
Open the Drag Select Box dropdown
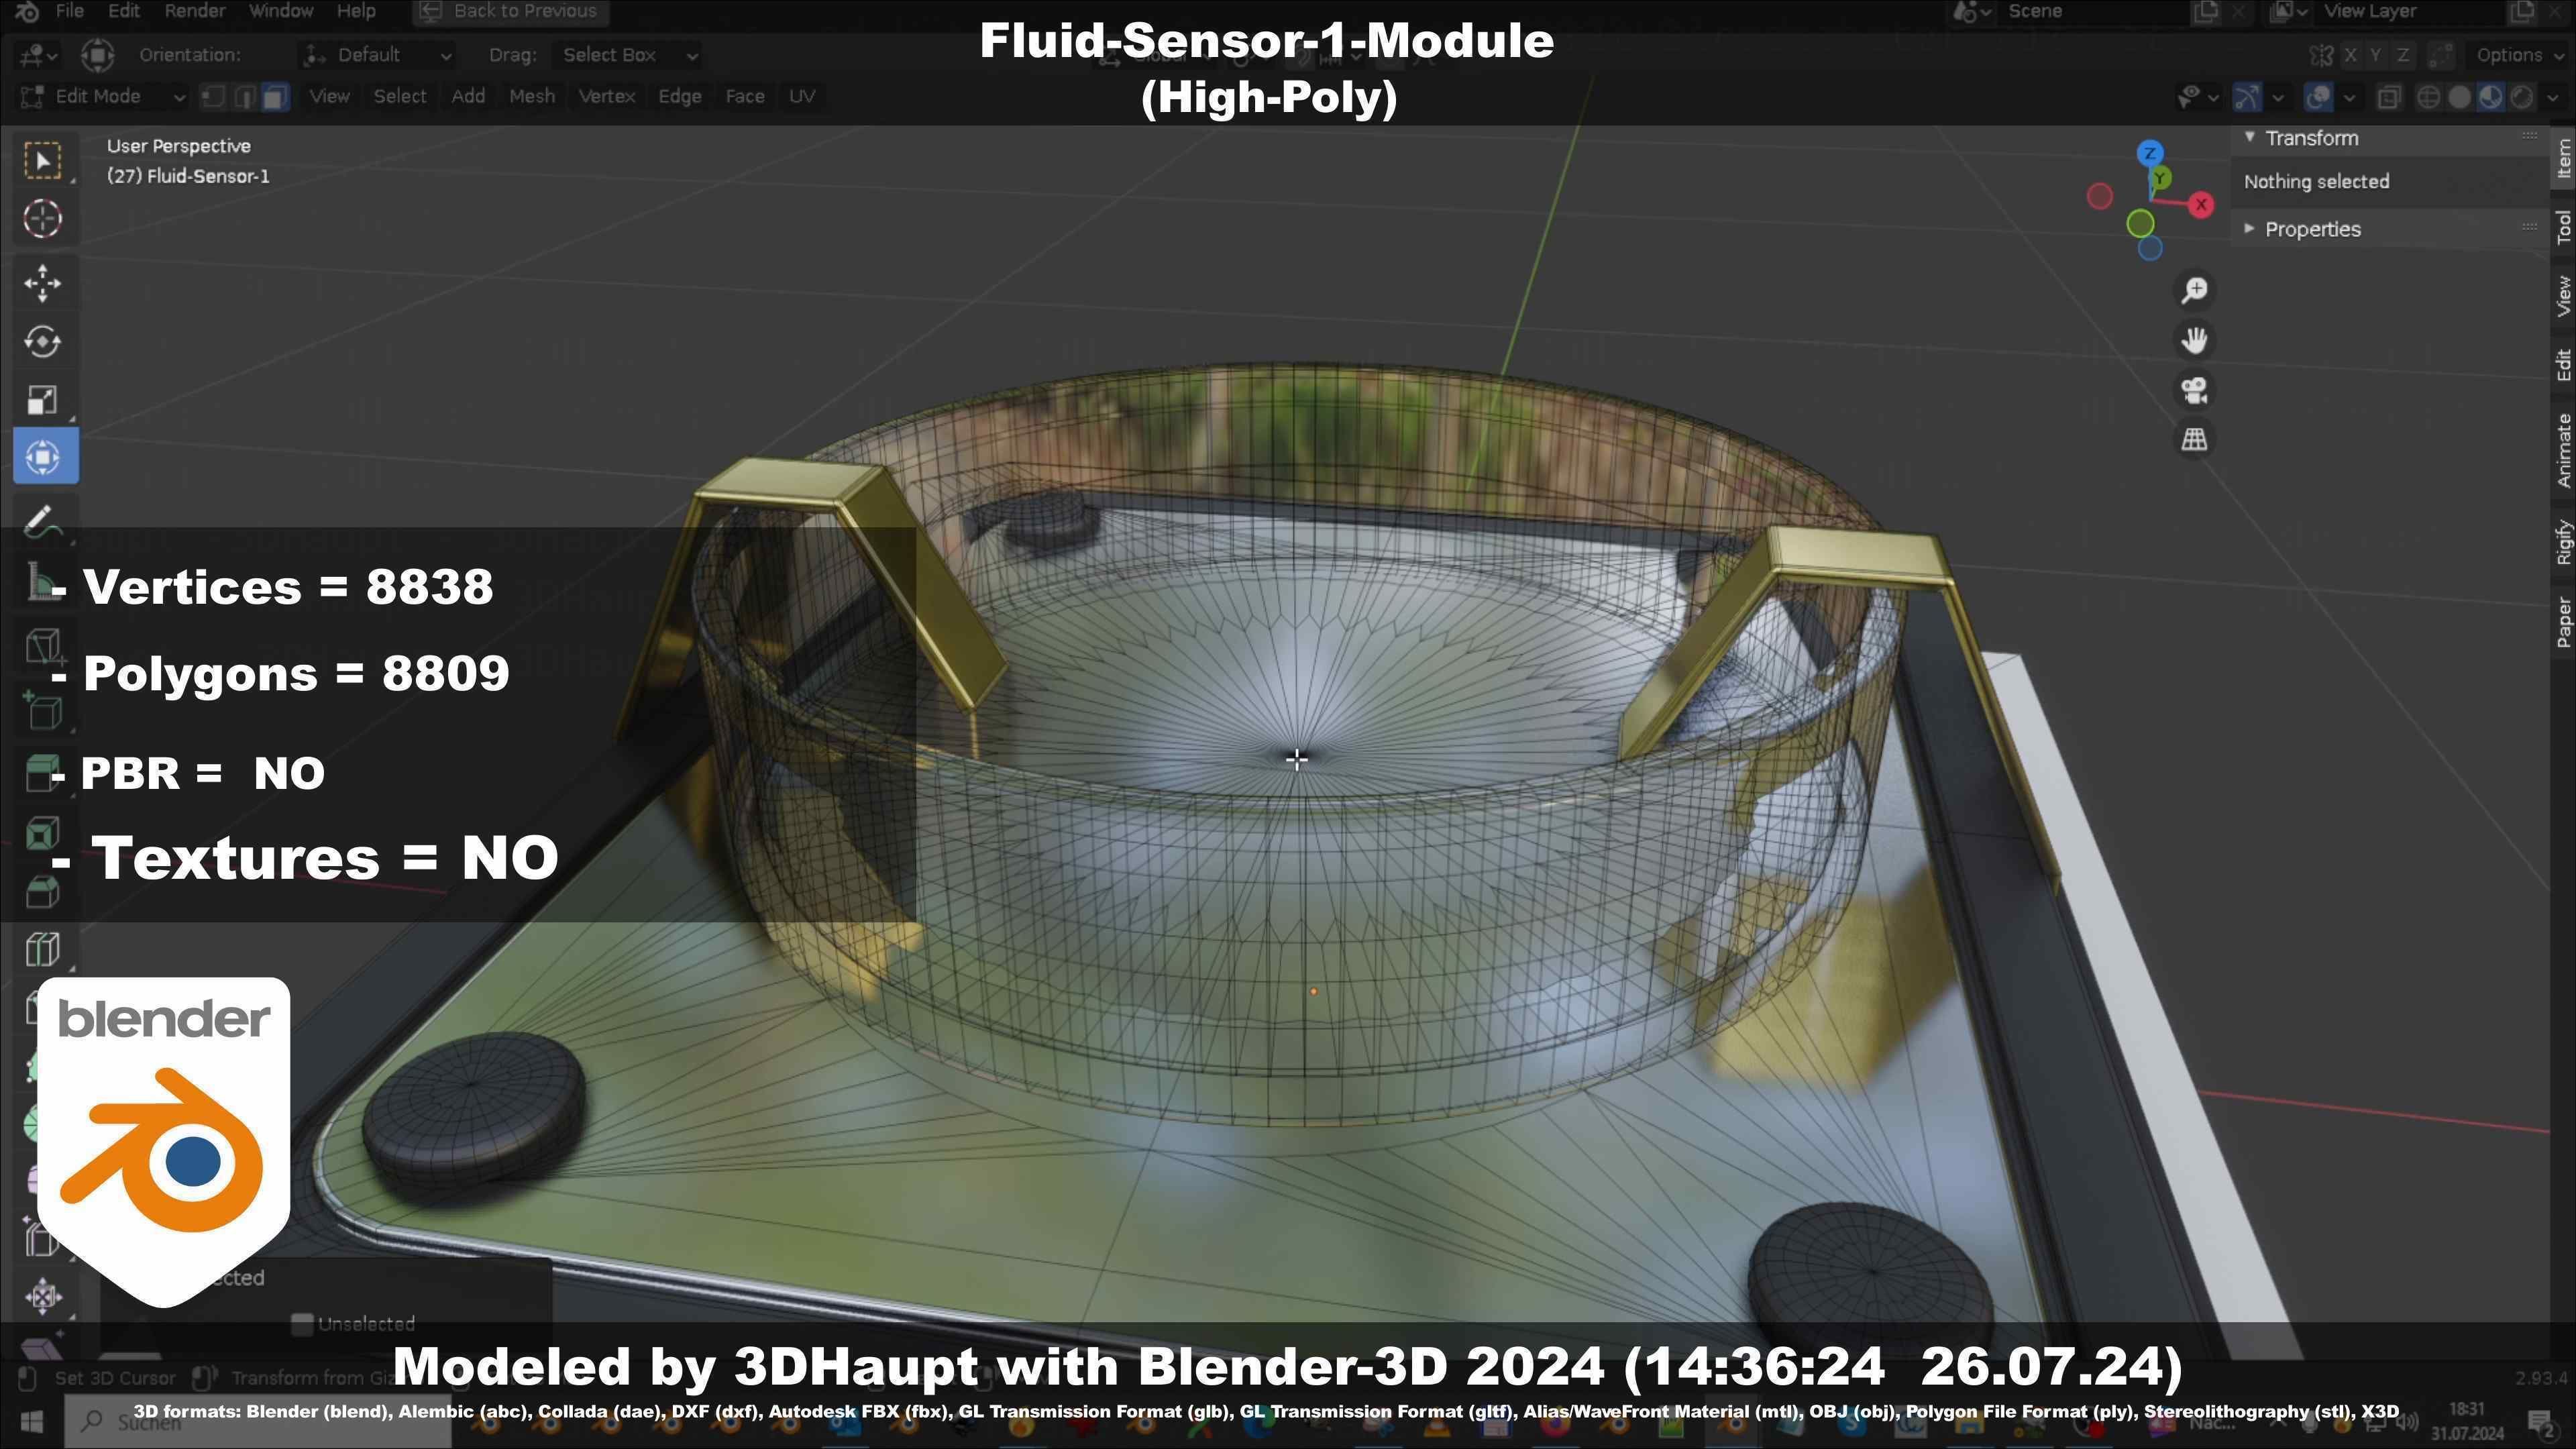click(x=627, y=55)
